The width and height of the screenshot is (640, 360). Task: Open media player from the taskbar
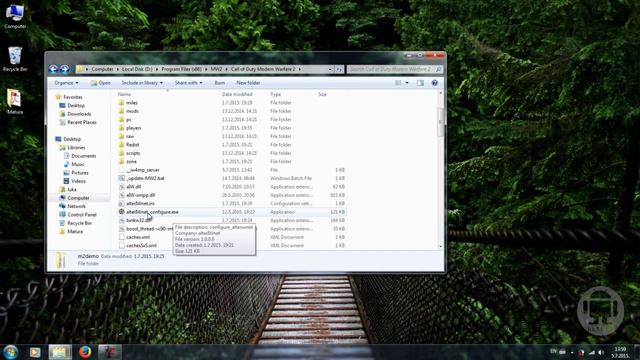pyautogui.click(x=35, y=352)
